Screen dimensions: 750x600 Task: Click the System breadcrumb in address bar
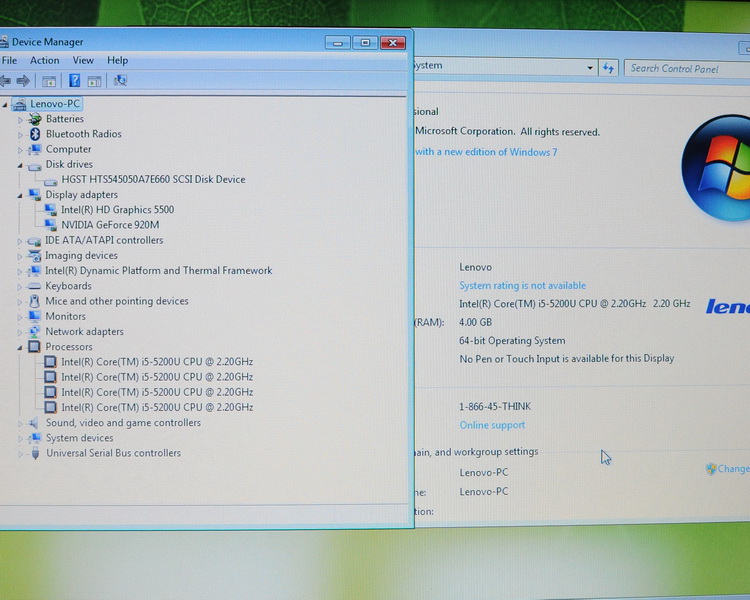(428, 66)
